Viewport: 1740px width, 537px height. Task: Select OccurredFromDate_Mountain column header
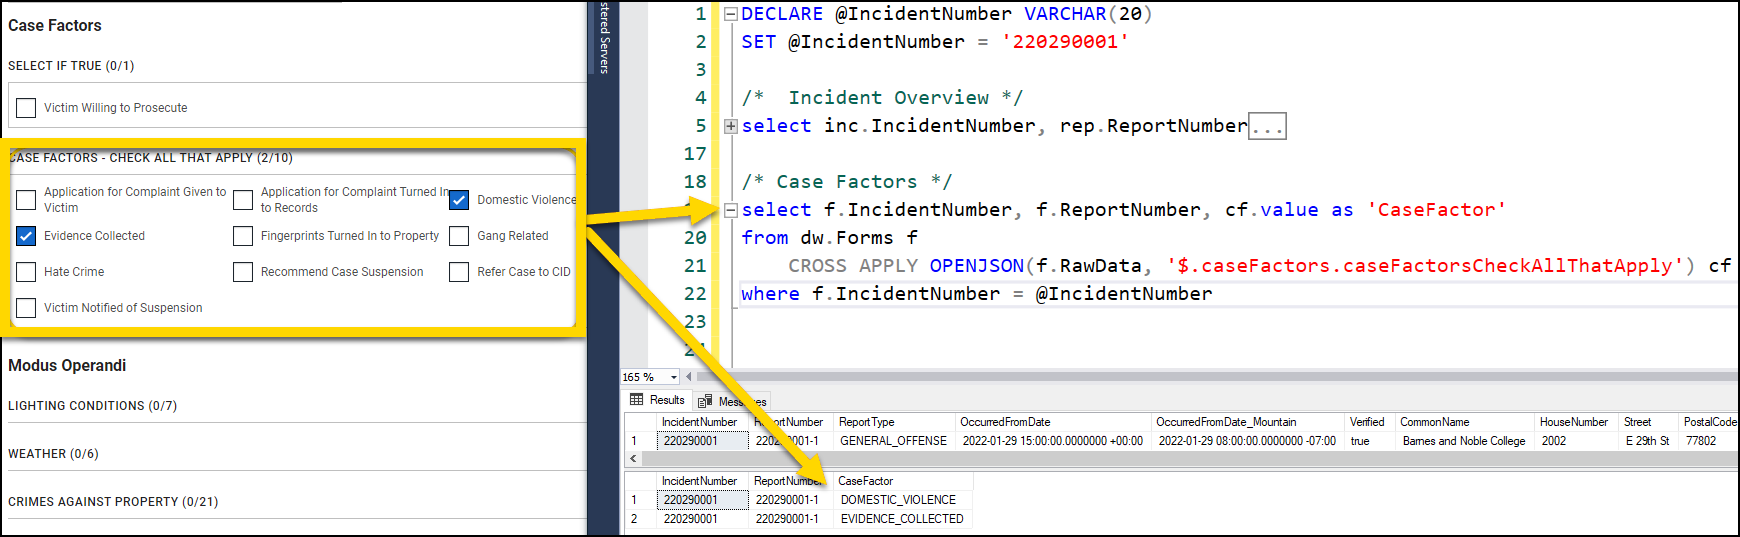coord(1248,422)
